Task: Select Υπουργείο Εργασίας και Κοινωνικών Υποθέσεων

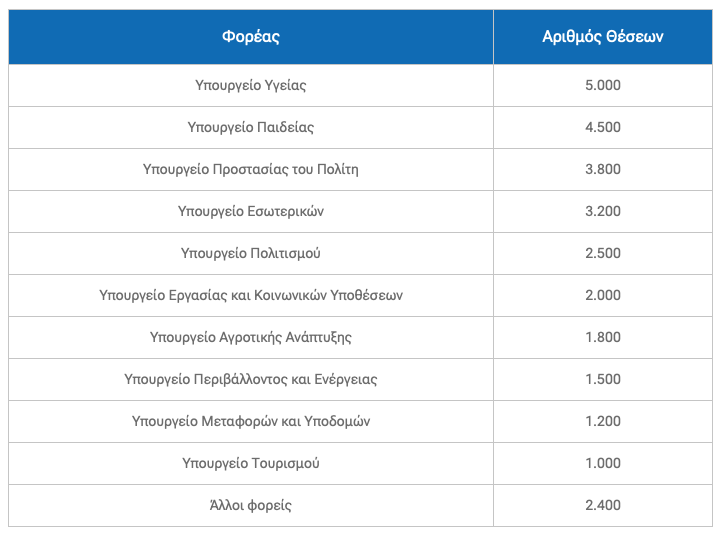Action: 250,295
